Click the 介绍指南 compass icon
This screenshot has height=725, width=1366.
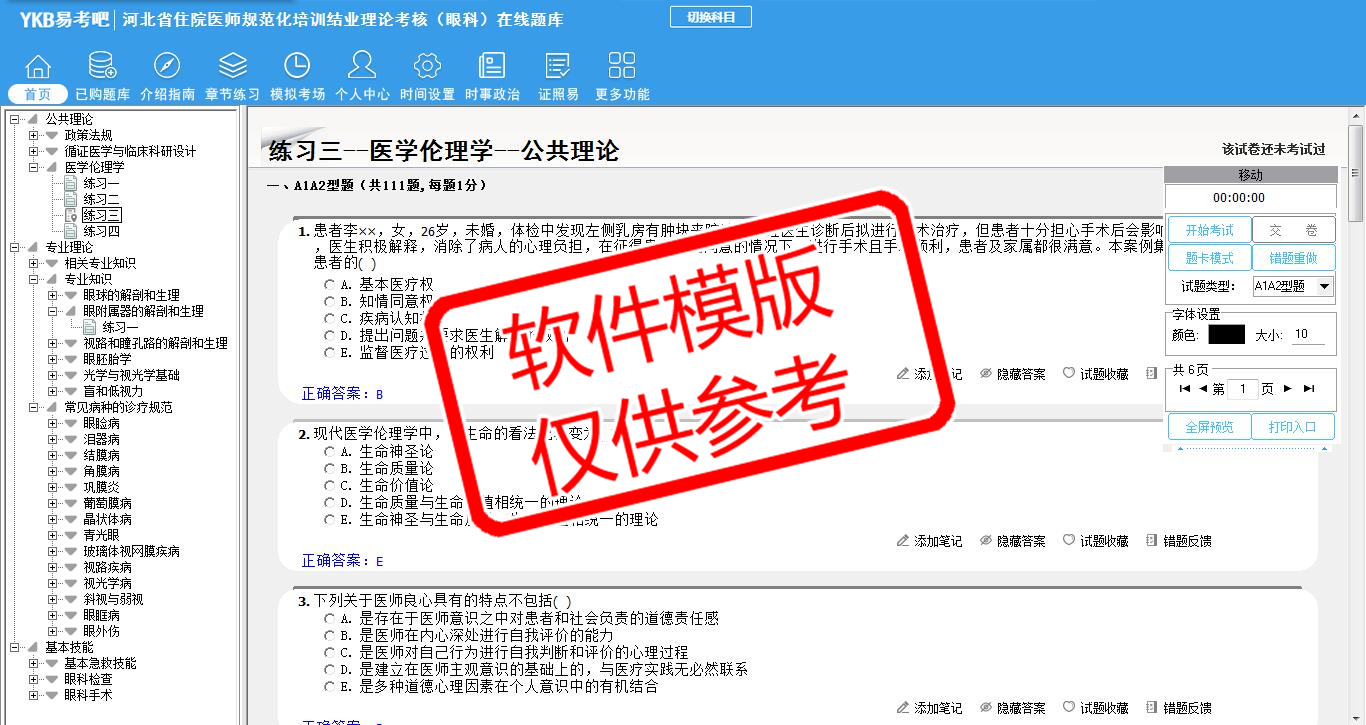(x=167, y=67)
